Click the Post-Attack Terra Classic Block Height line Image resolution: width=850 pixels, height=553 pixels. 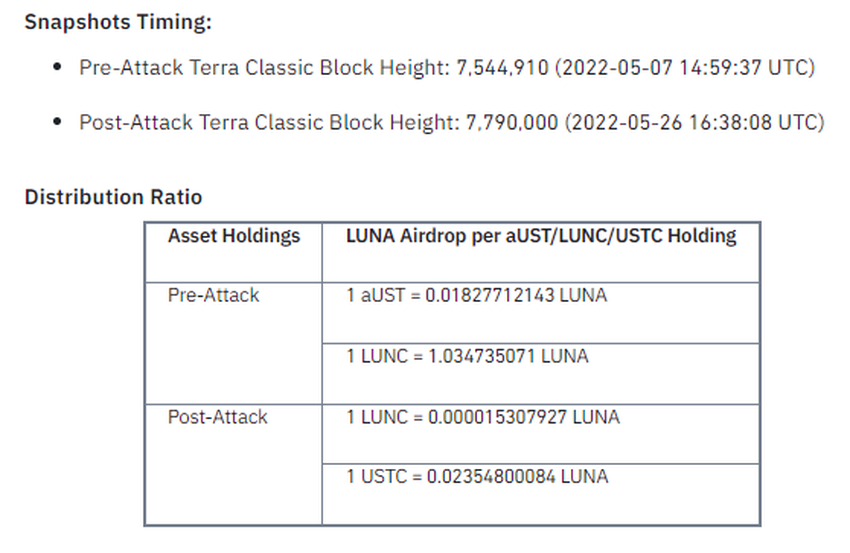pos(452,123)
